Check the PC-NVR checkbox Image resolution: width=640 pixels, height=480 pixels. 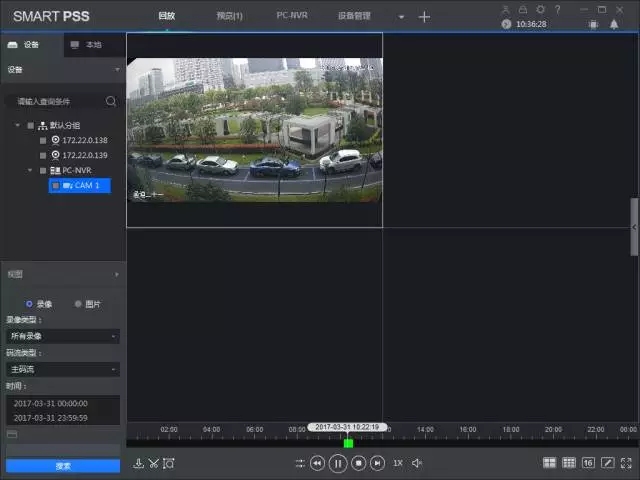coord(43,170)
